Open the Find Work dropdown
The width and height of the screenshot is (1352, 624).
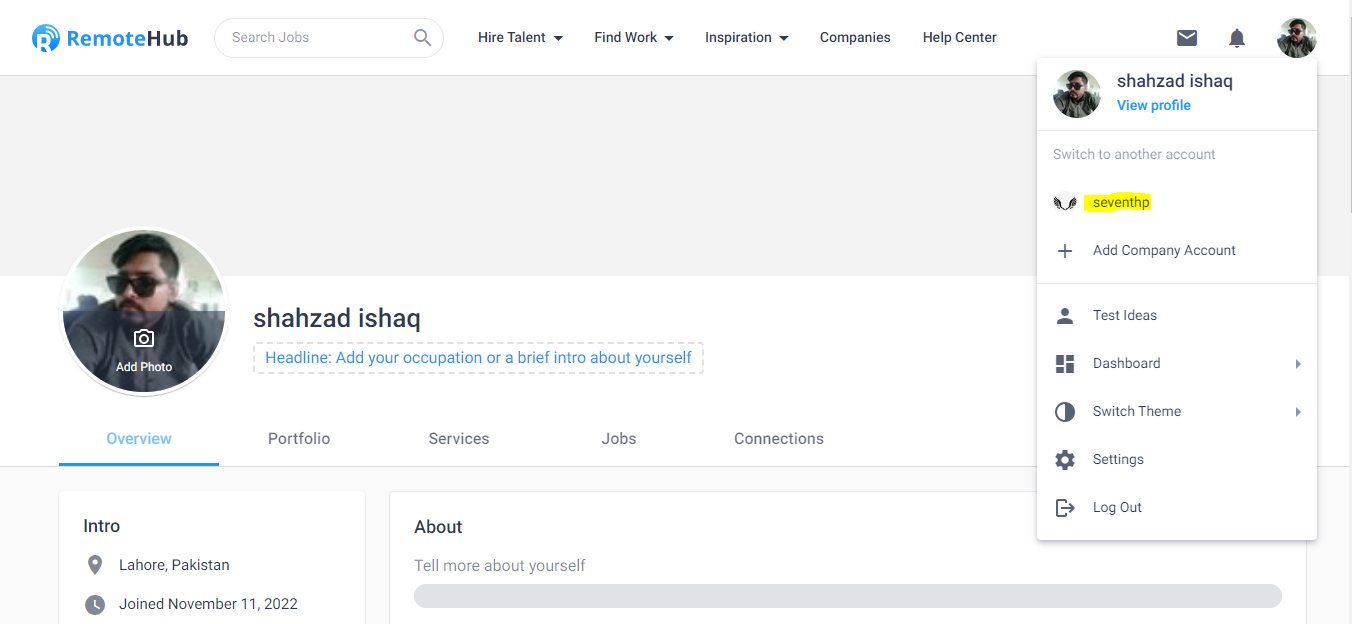[x=634, y=38]
